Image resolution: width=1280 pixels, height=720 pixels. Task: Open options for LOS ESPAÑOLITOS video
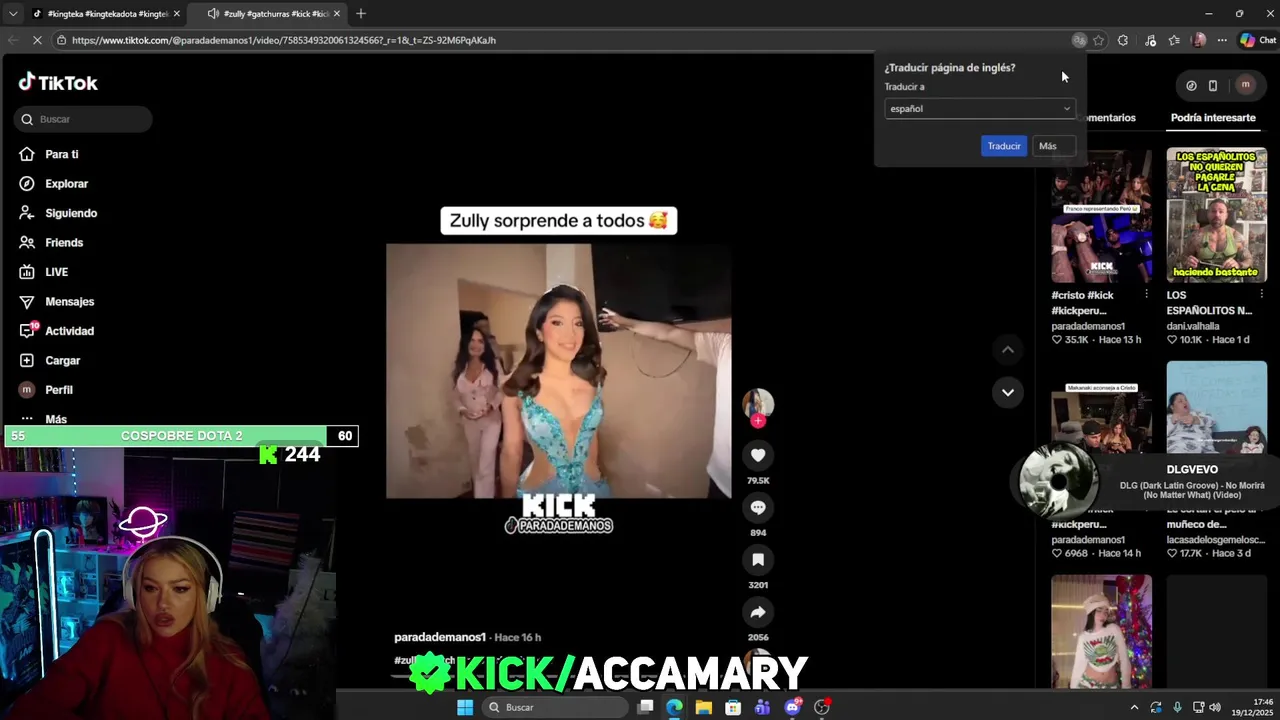point(1261,295)
